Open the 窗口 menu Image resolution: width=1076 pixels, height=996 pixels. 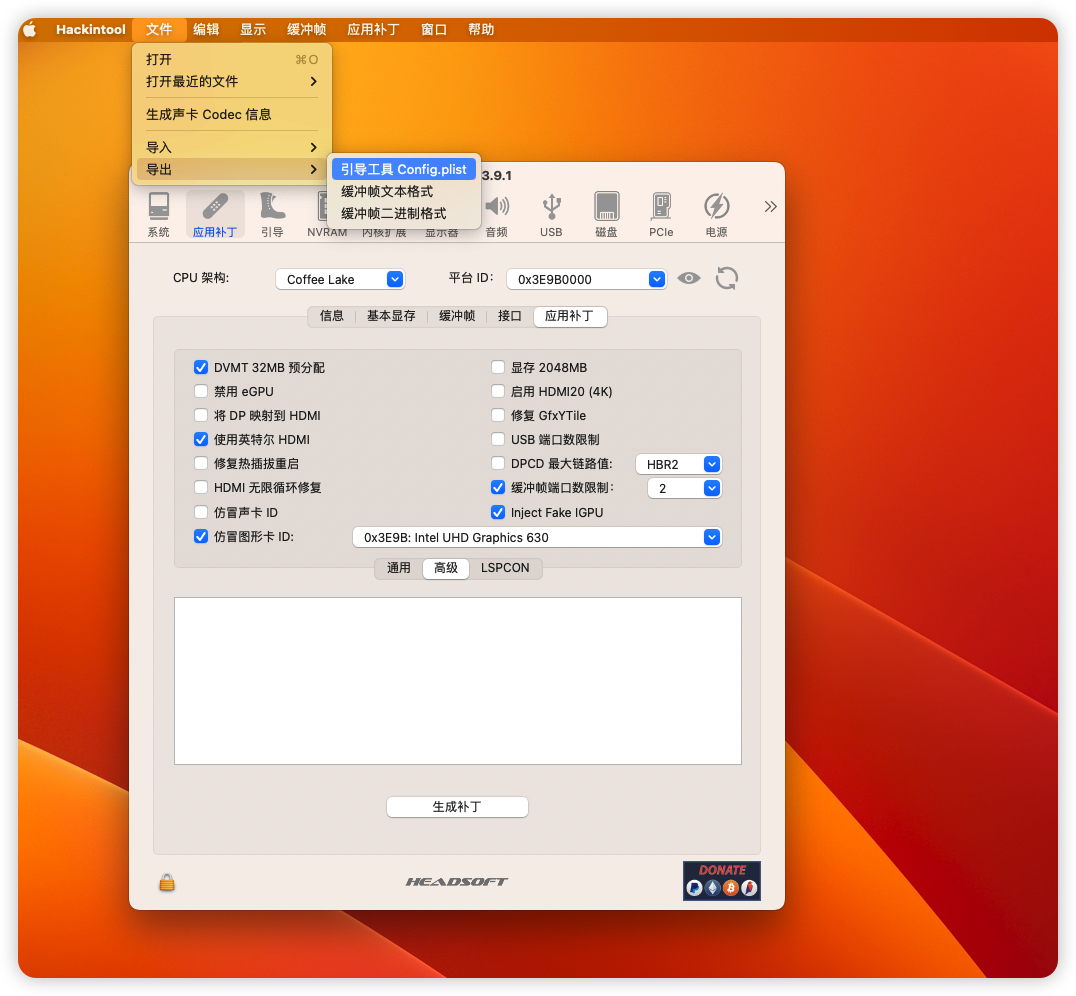[434, 30]
